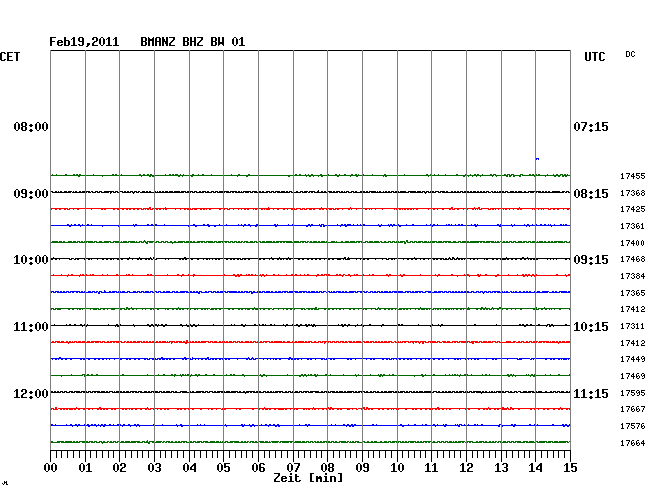Click the green trace with DC value 17664

click(x=310, y=442)
